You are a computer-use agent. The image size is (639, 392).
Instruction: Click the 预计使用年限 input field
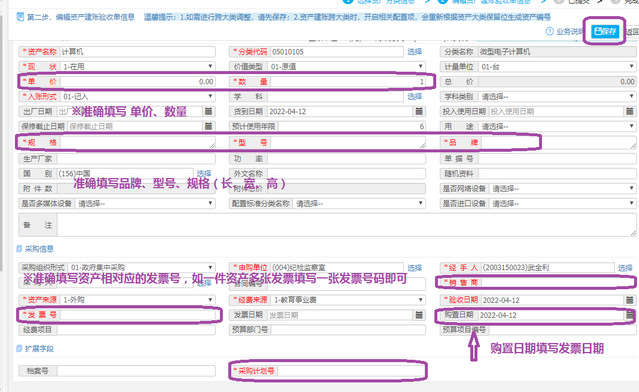click(352, 126)
